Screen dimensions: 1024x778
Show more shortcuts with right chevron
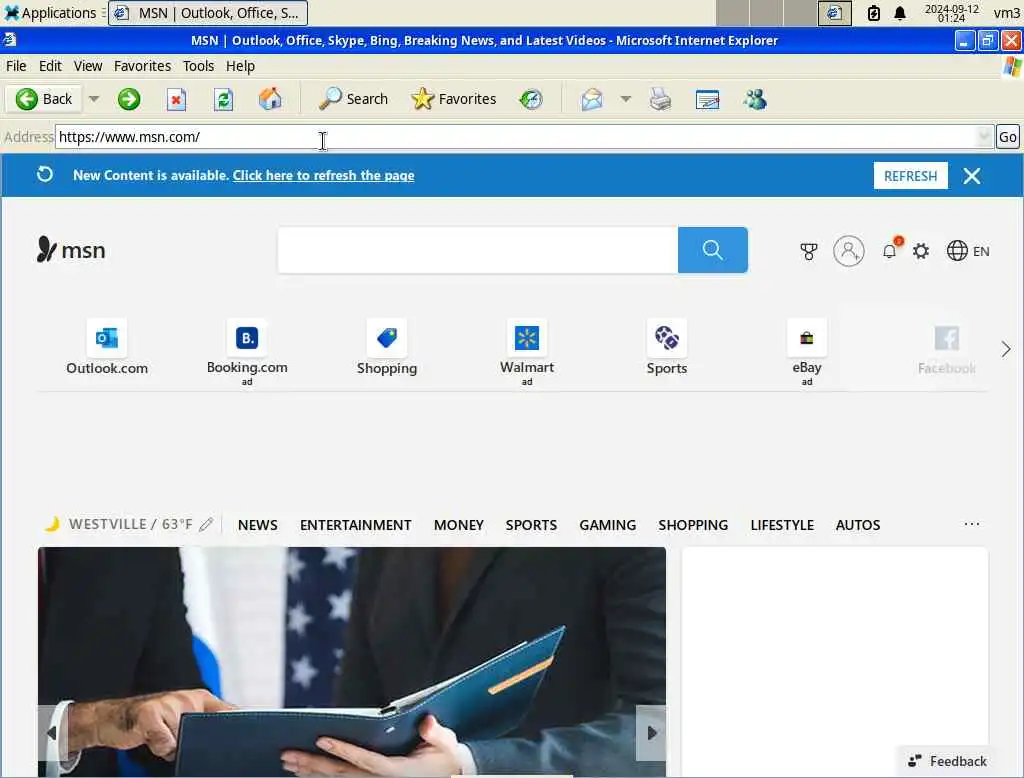[1006, 349]
